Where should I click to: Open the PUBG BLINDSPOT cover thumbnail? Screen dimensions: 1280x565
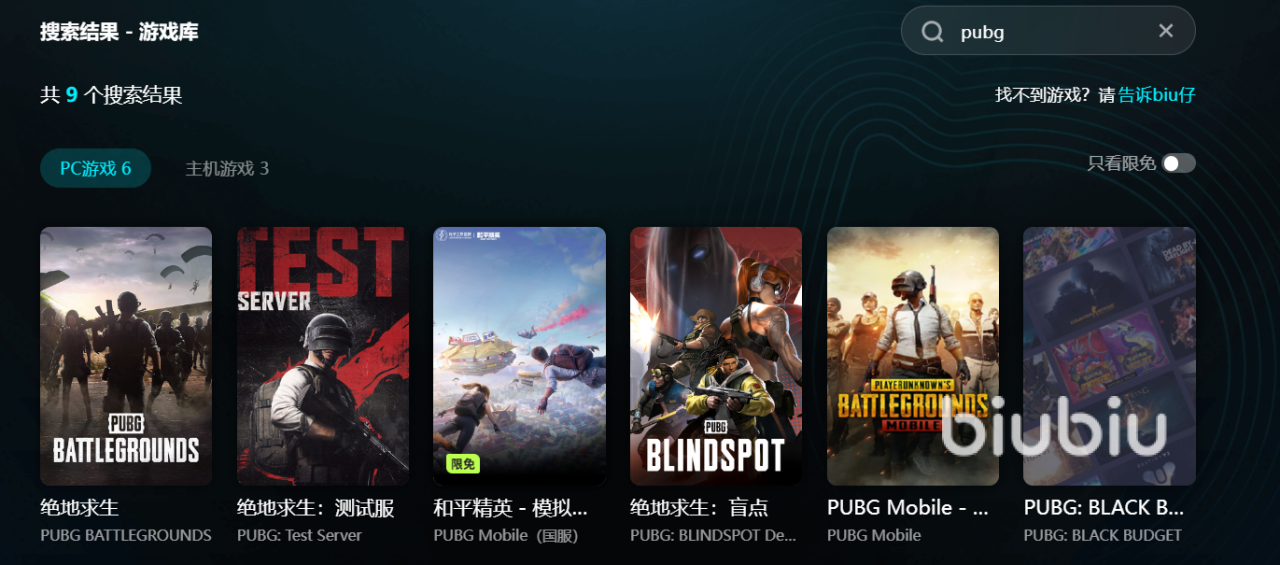[716, 356]
